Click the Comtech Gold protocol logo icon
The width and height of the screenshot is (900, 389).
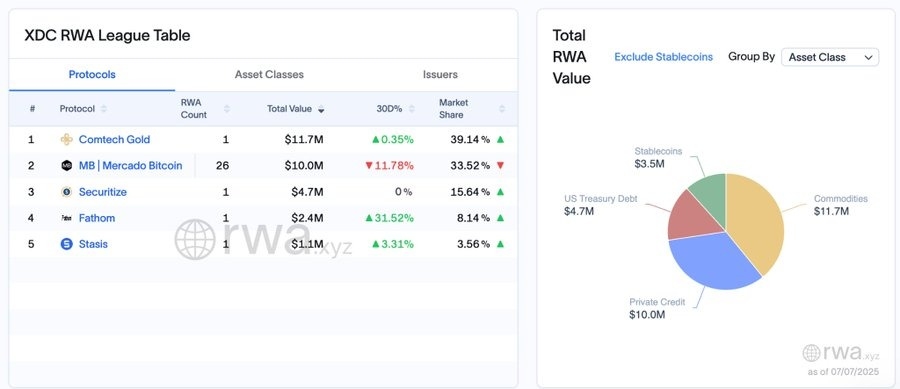click(x=67, y=139)
